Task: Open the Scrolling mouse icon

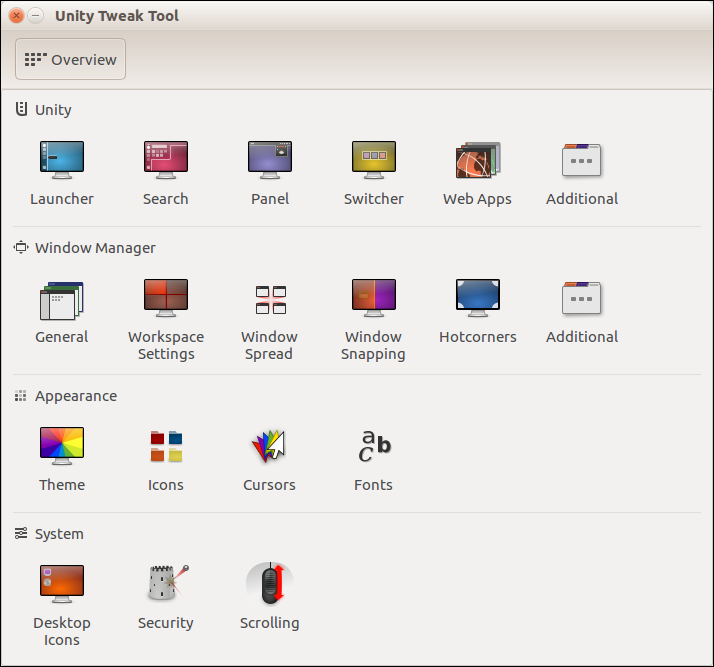Action: [x=270, y=583]
